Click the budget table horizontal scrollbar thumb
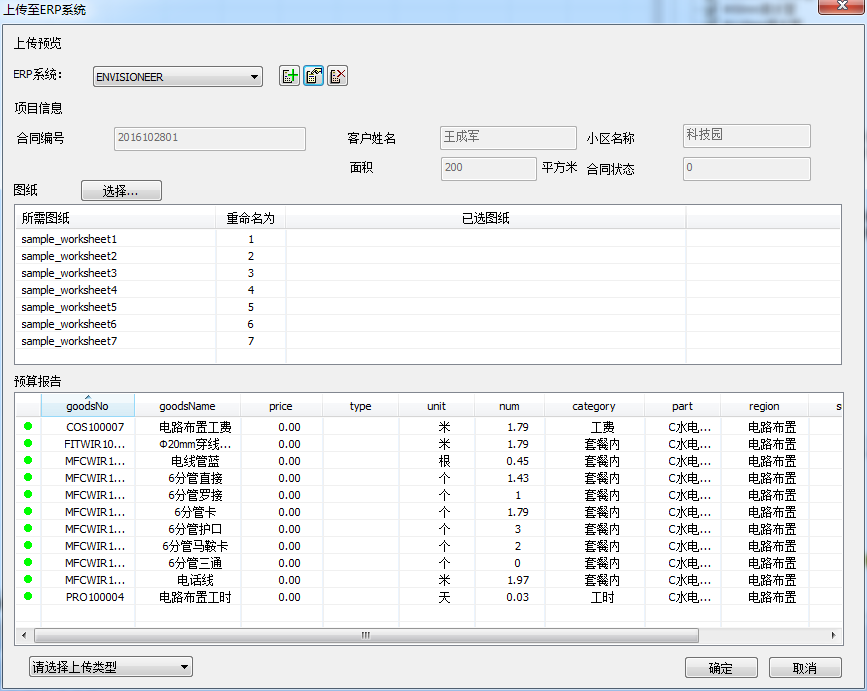The height and width of the screenshot is (691, 867). pos(366,635)
